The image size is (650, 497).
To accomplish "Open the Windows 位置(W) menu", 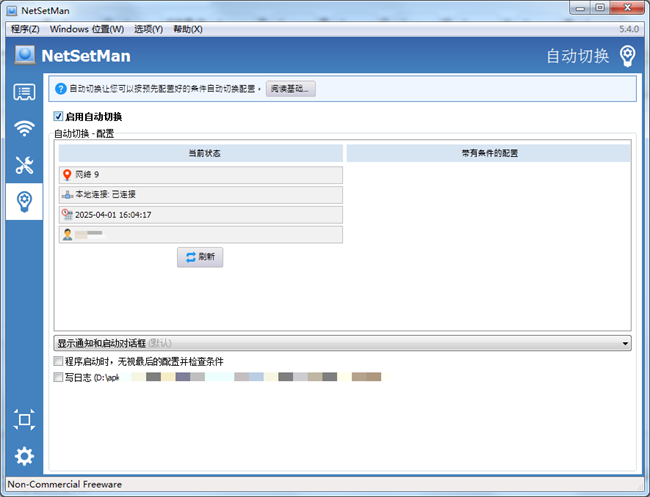I will pos(87,29).
